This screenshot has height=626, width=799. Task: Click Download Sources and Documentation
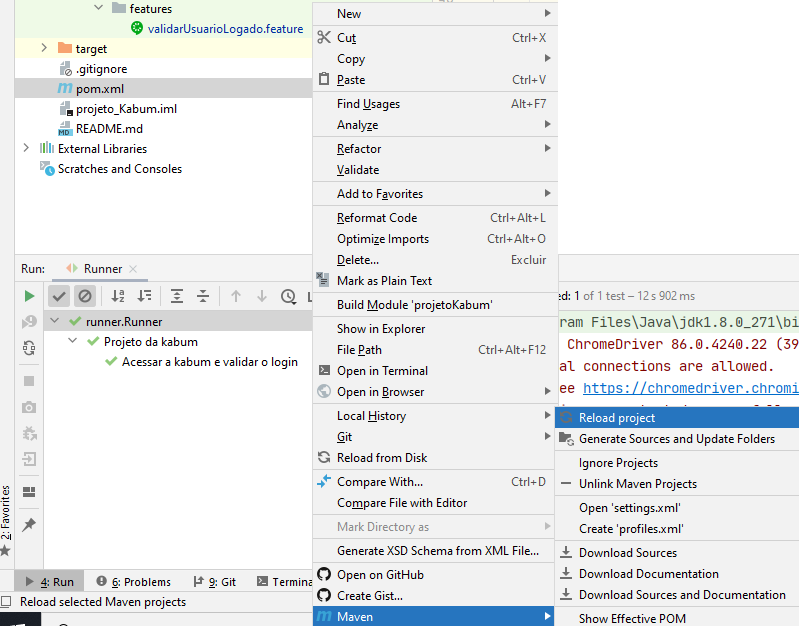[x=677, y=595]
